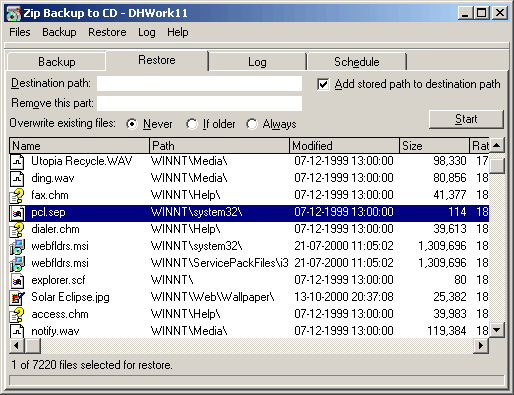Click the Start button
The width and height of the screenshot is (514, 395).
(466, 119)
